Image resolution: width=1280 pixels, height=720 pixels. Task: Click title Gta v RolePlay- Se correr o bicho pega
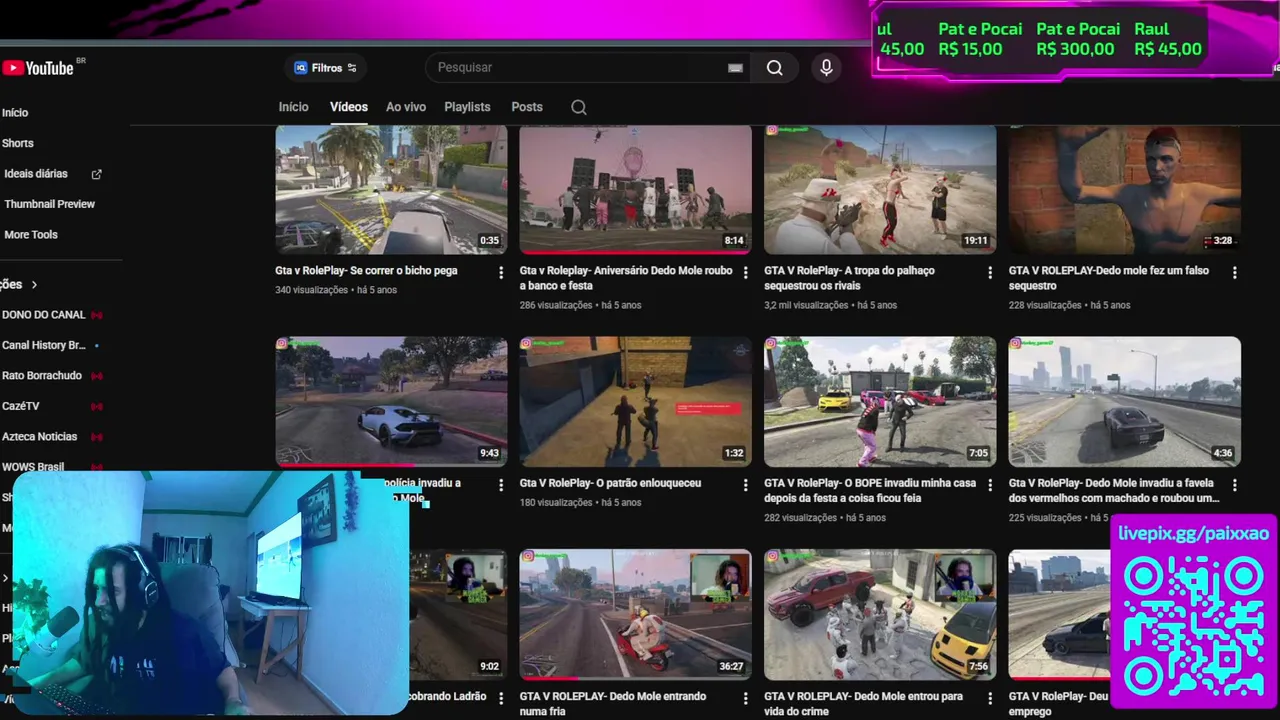point(366,271)
